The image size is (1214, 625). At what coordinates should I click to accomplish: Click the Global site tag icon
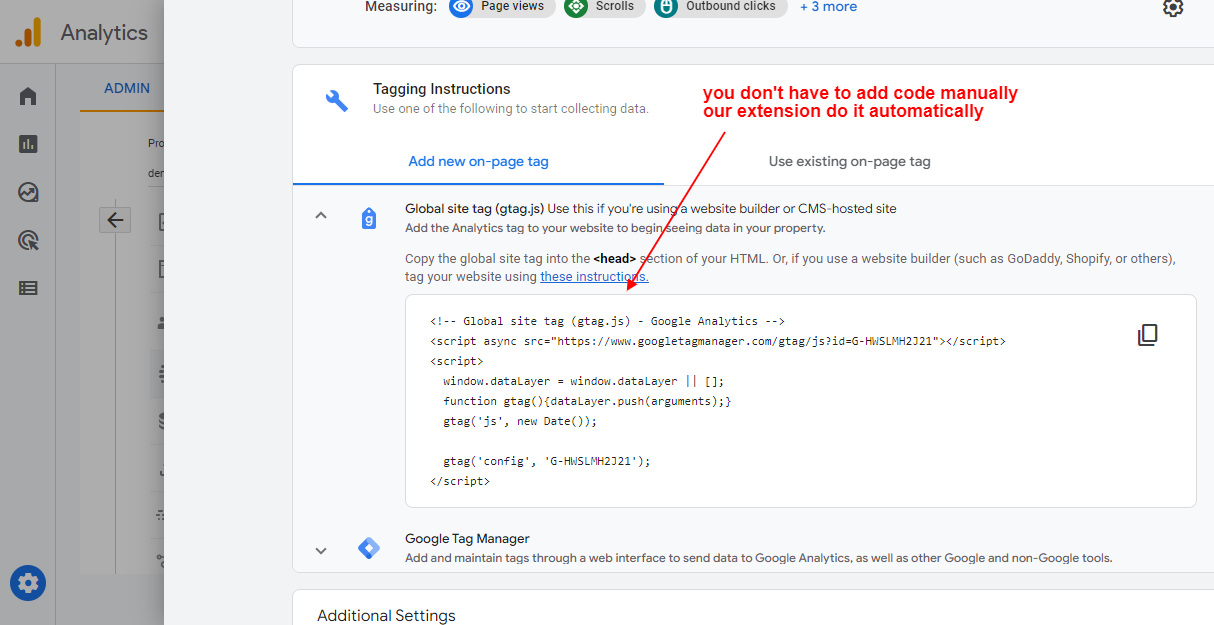[369, 219]
